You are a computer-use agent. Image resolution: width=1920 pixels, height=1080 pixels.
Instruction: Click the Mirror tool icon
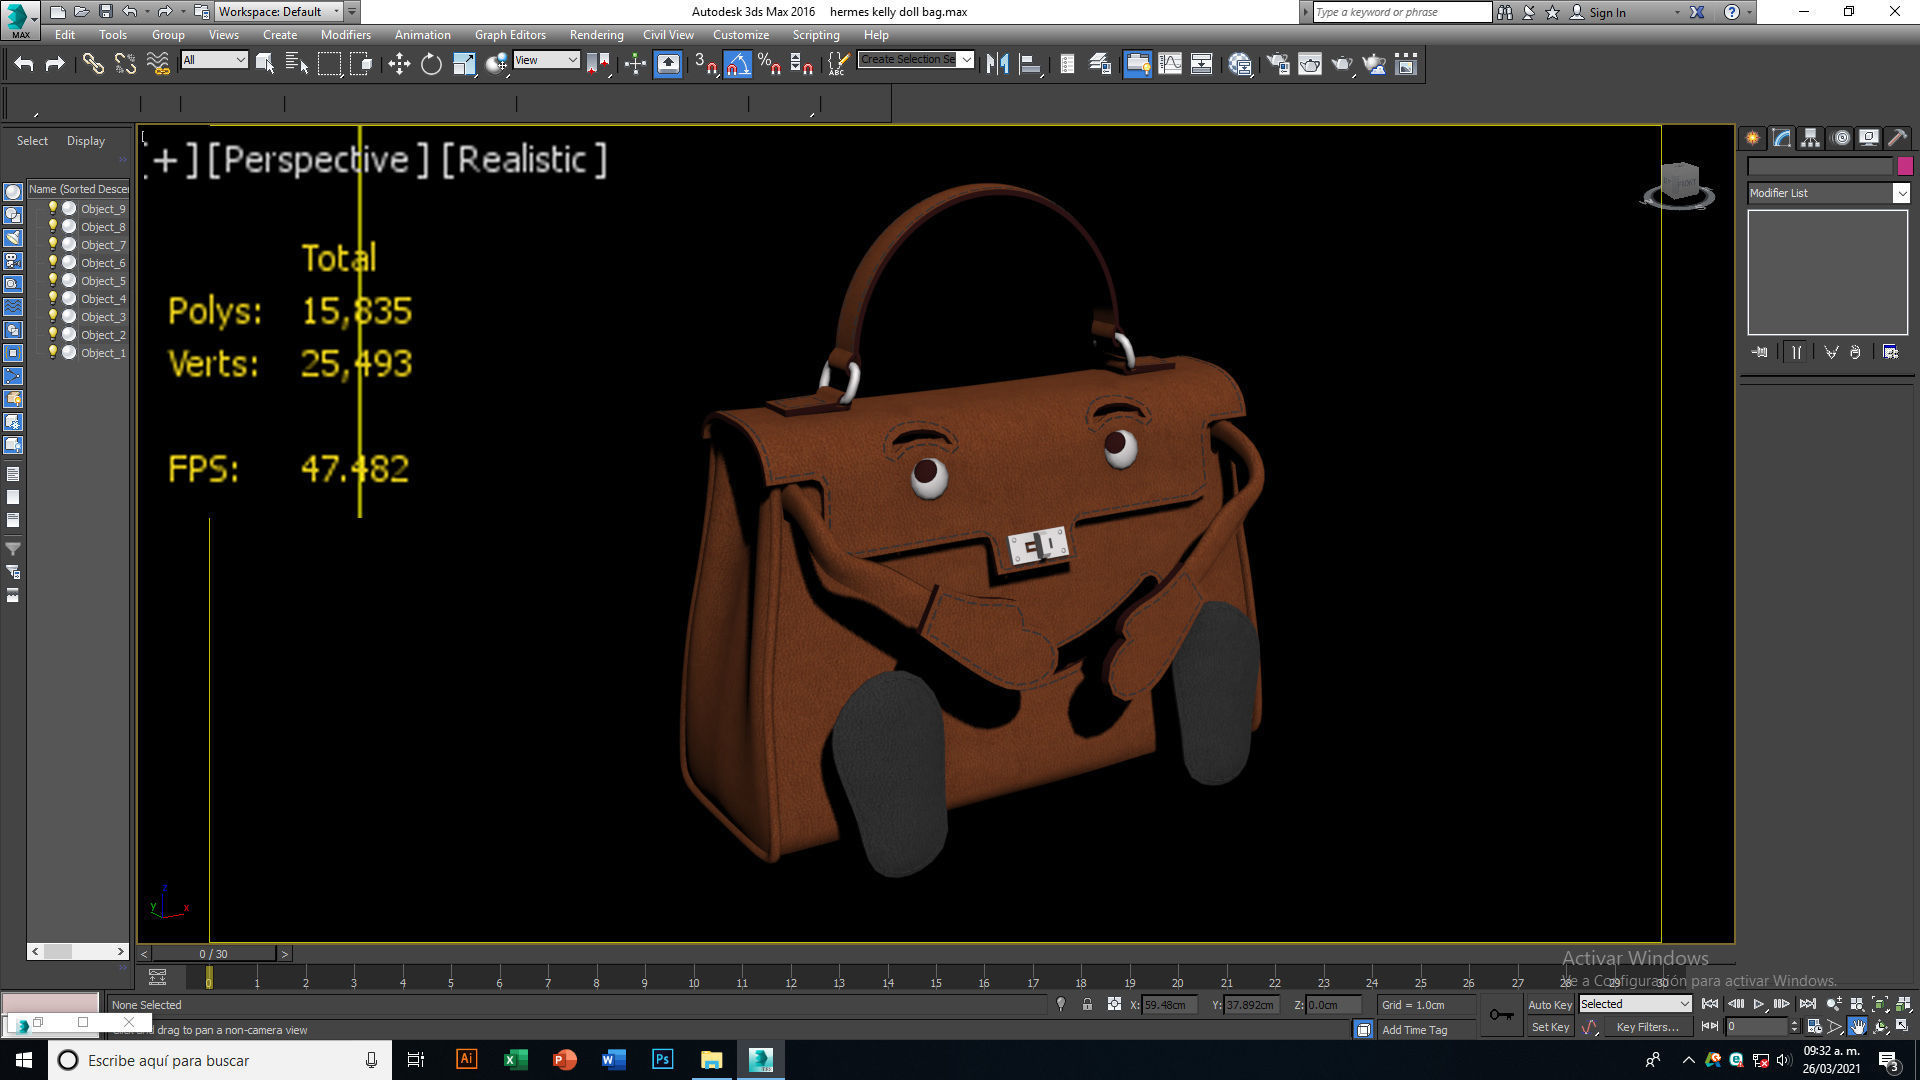coord(997,64)
